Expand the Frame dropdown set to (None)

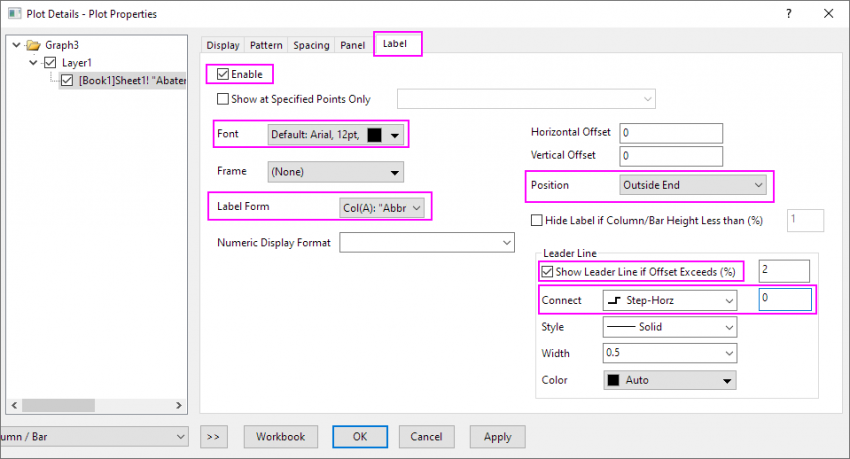coord(335,171)
